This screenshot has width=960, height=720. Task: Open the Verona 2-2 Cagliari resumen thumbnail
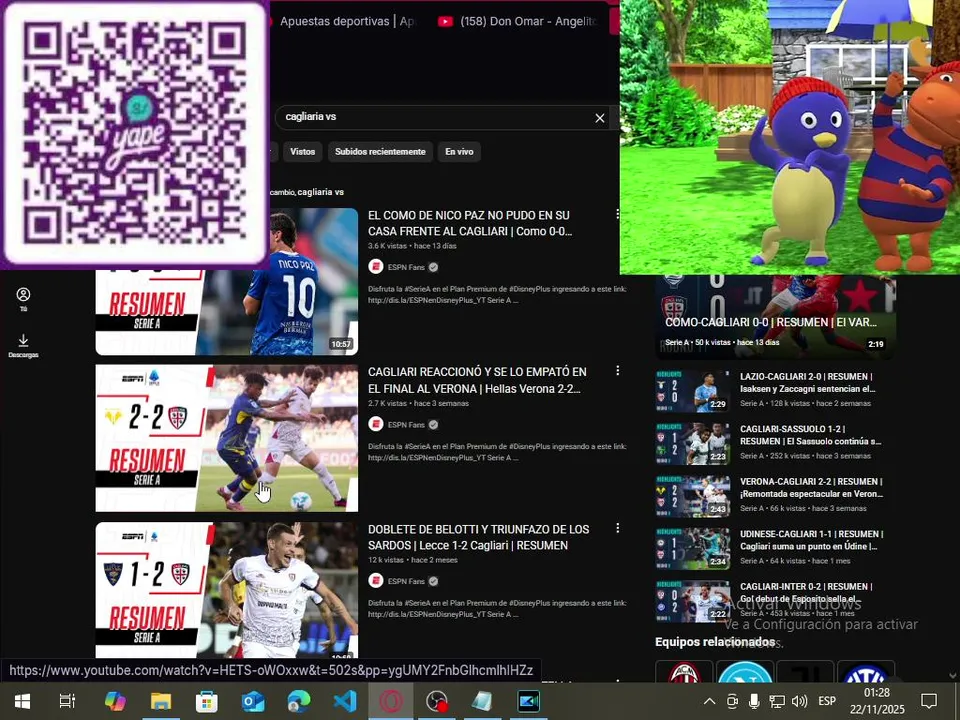point(227,438)
